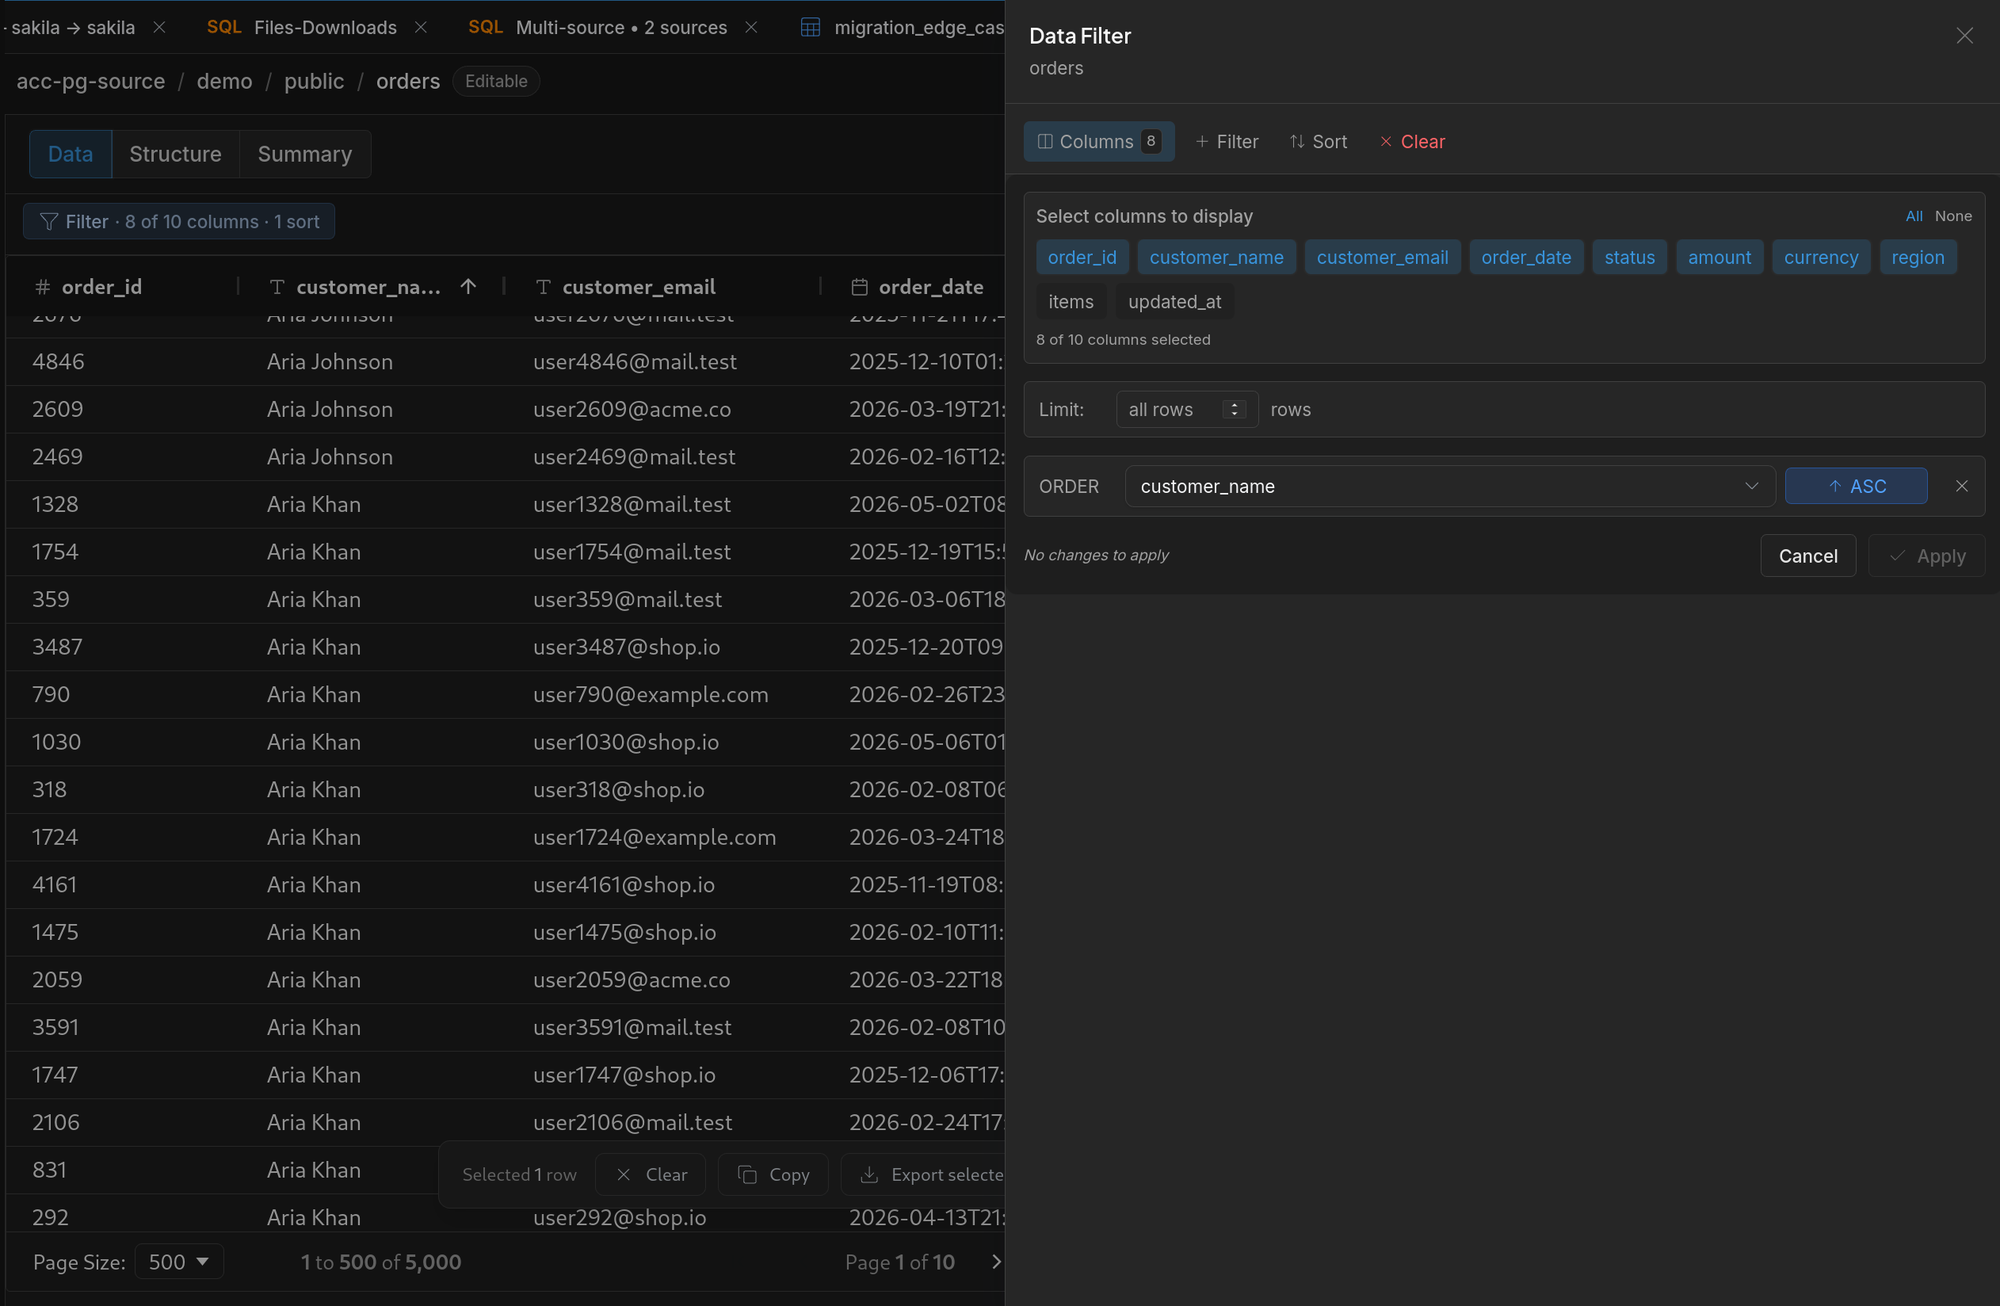
Task: Close the sakila → sakila tab
Action: pos(159,27)
